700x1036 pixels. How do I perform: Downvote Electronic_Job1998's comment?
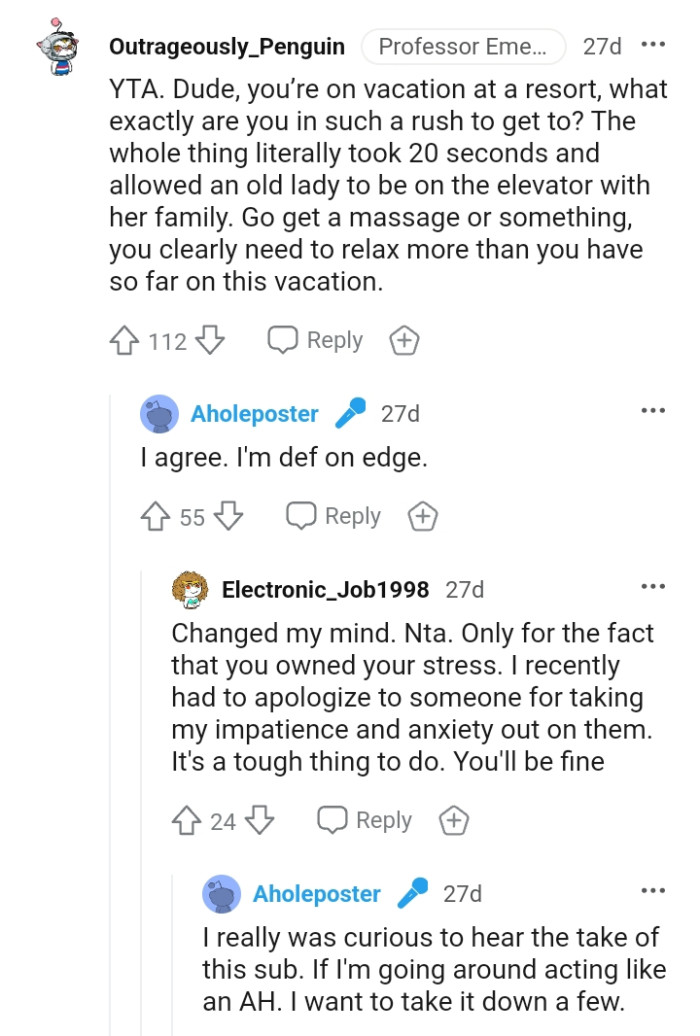pyautogui.click(x=258, y=820)
